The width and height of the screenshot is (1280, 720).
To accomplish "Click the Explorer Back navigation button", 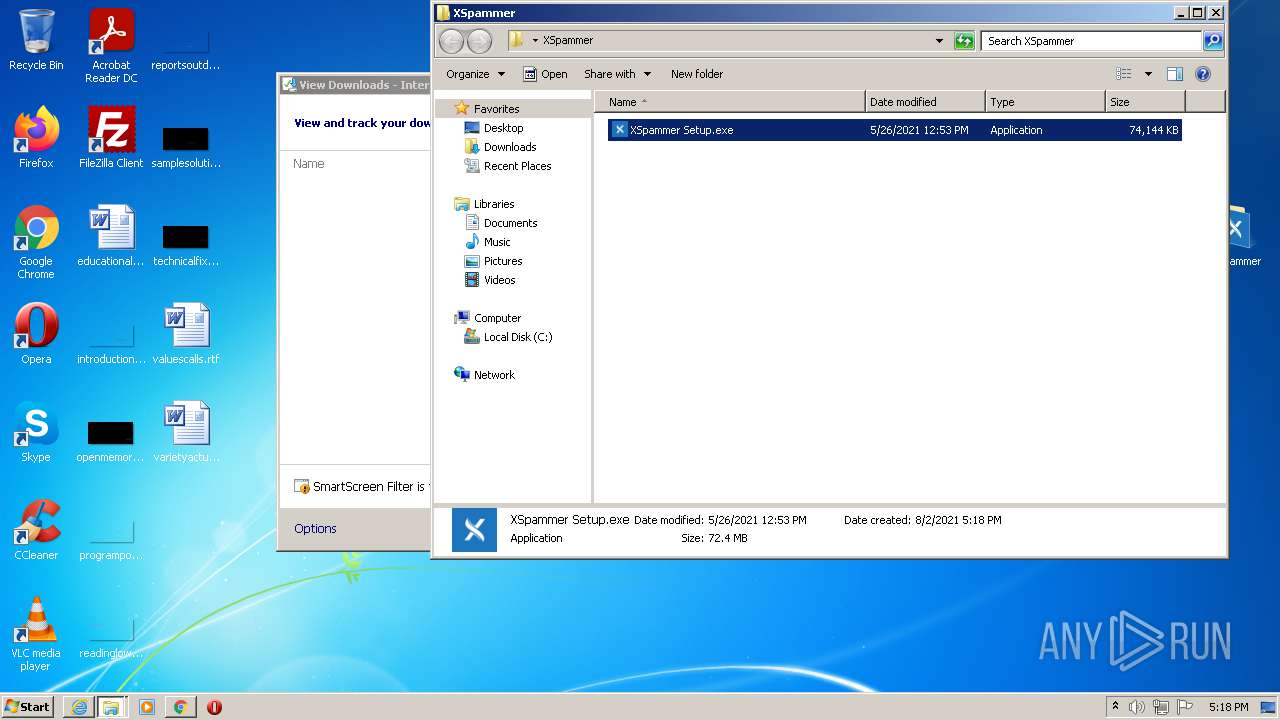I will tap(452, 41).
